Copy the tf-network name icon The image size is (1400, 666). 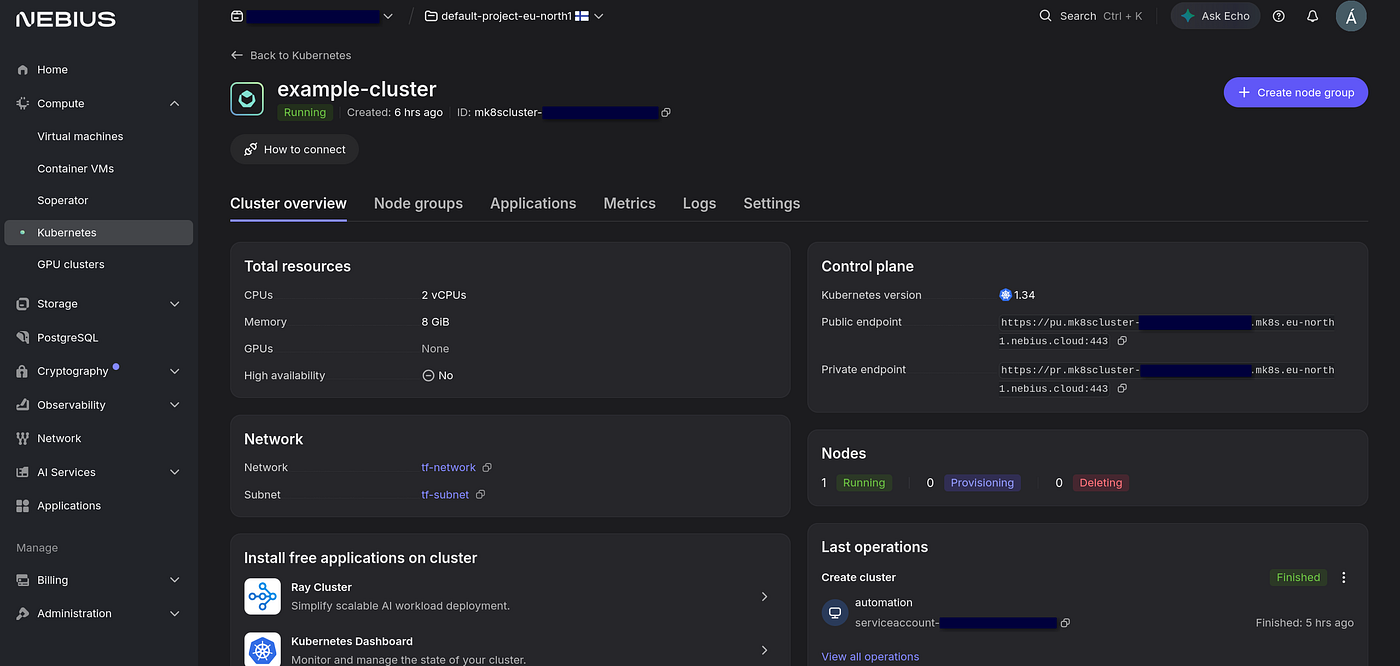487,468
